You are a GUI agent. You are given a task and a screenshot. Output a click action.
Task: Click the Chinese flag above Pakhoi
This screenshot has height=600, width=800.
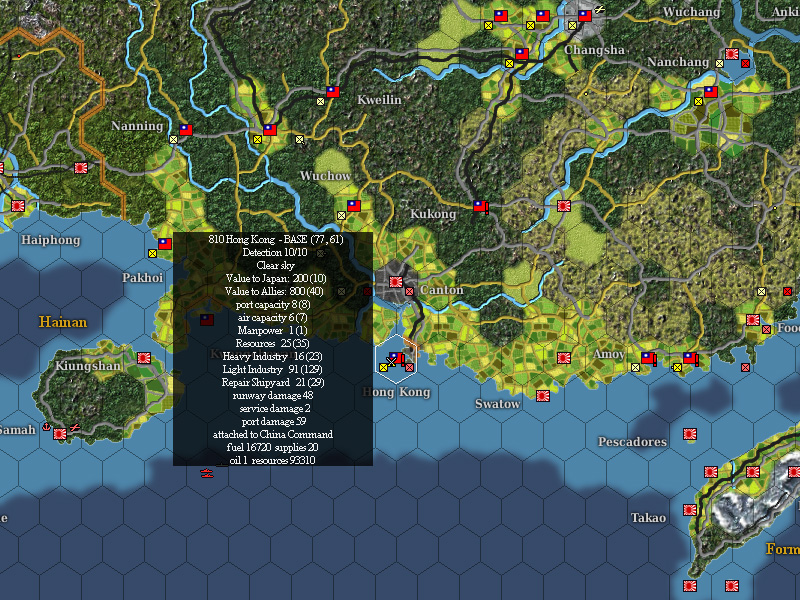(165, 243)
